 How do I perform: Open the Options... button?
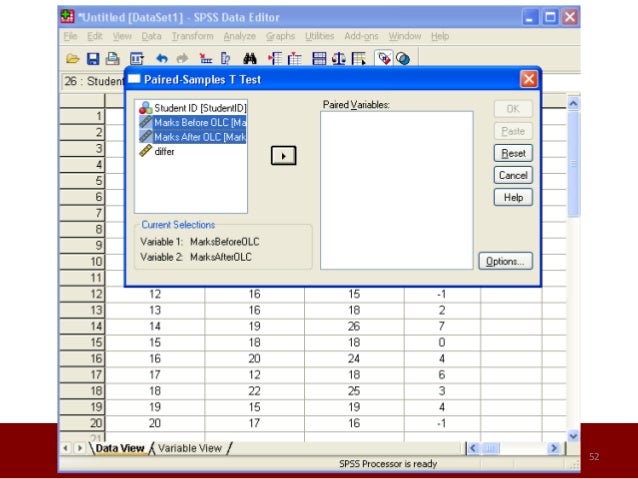click(505, 261)
